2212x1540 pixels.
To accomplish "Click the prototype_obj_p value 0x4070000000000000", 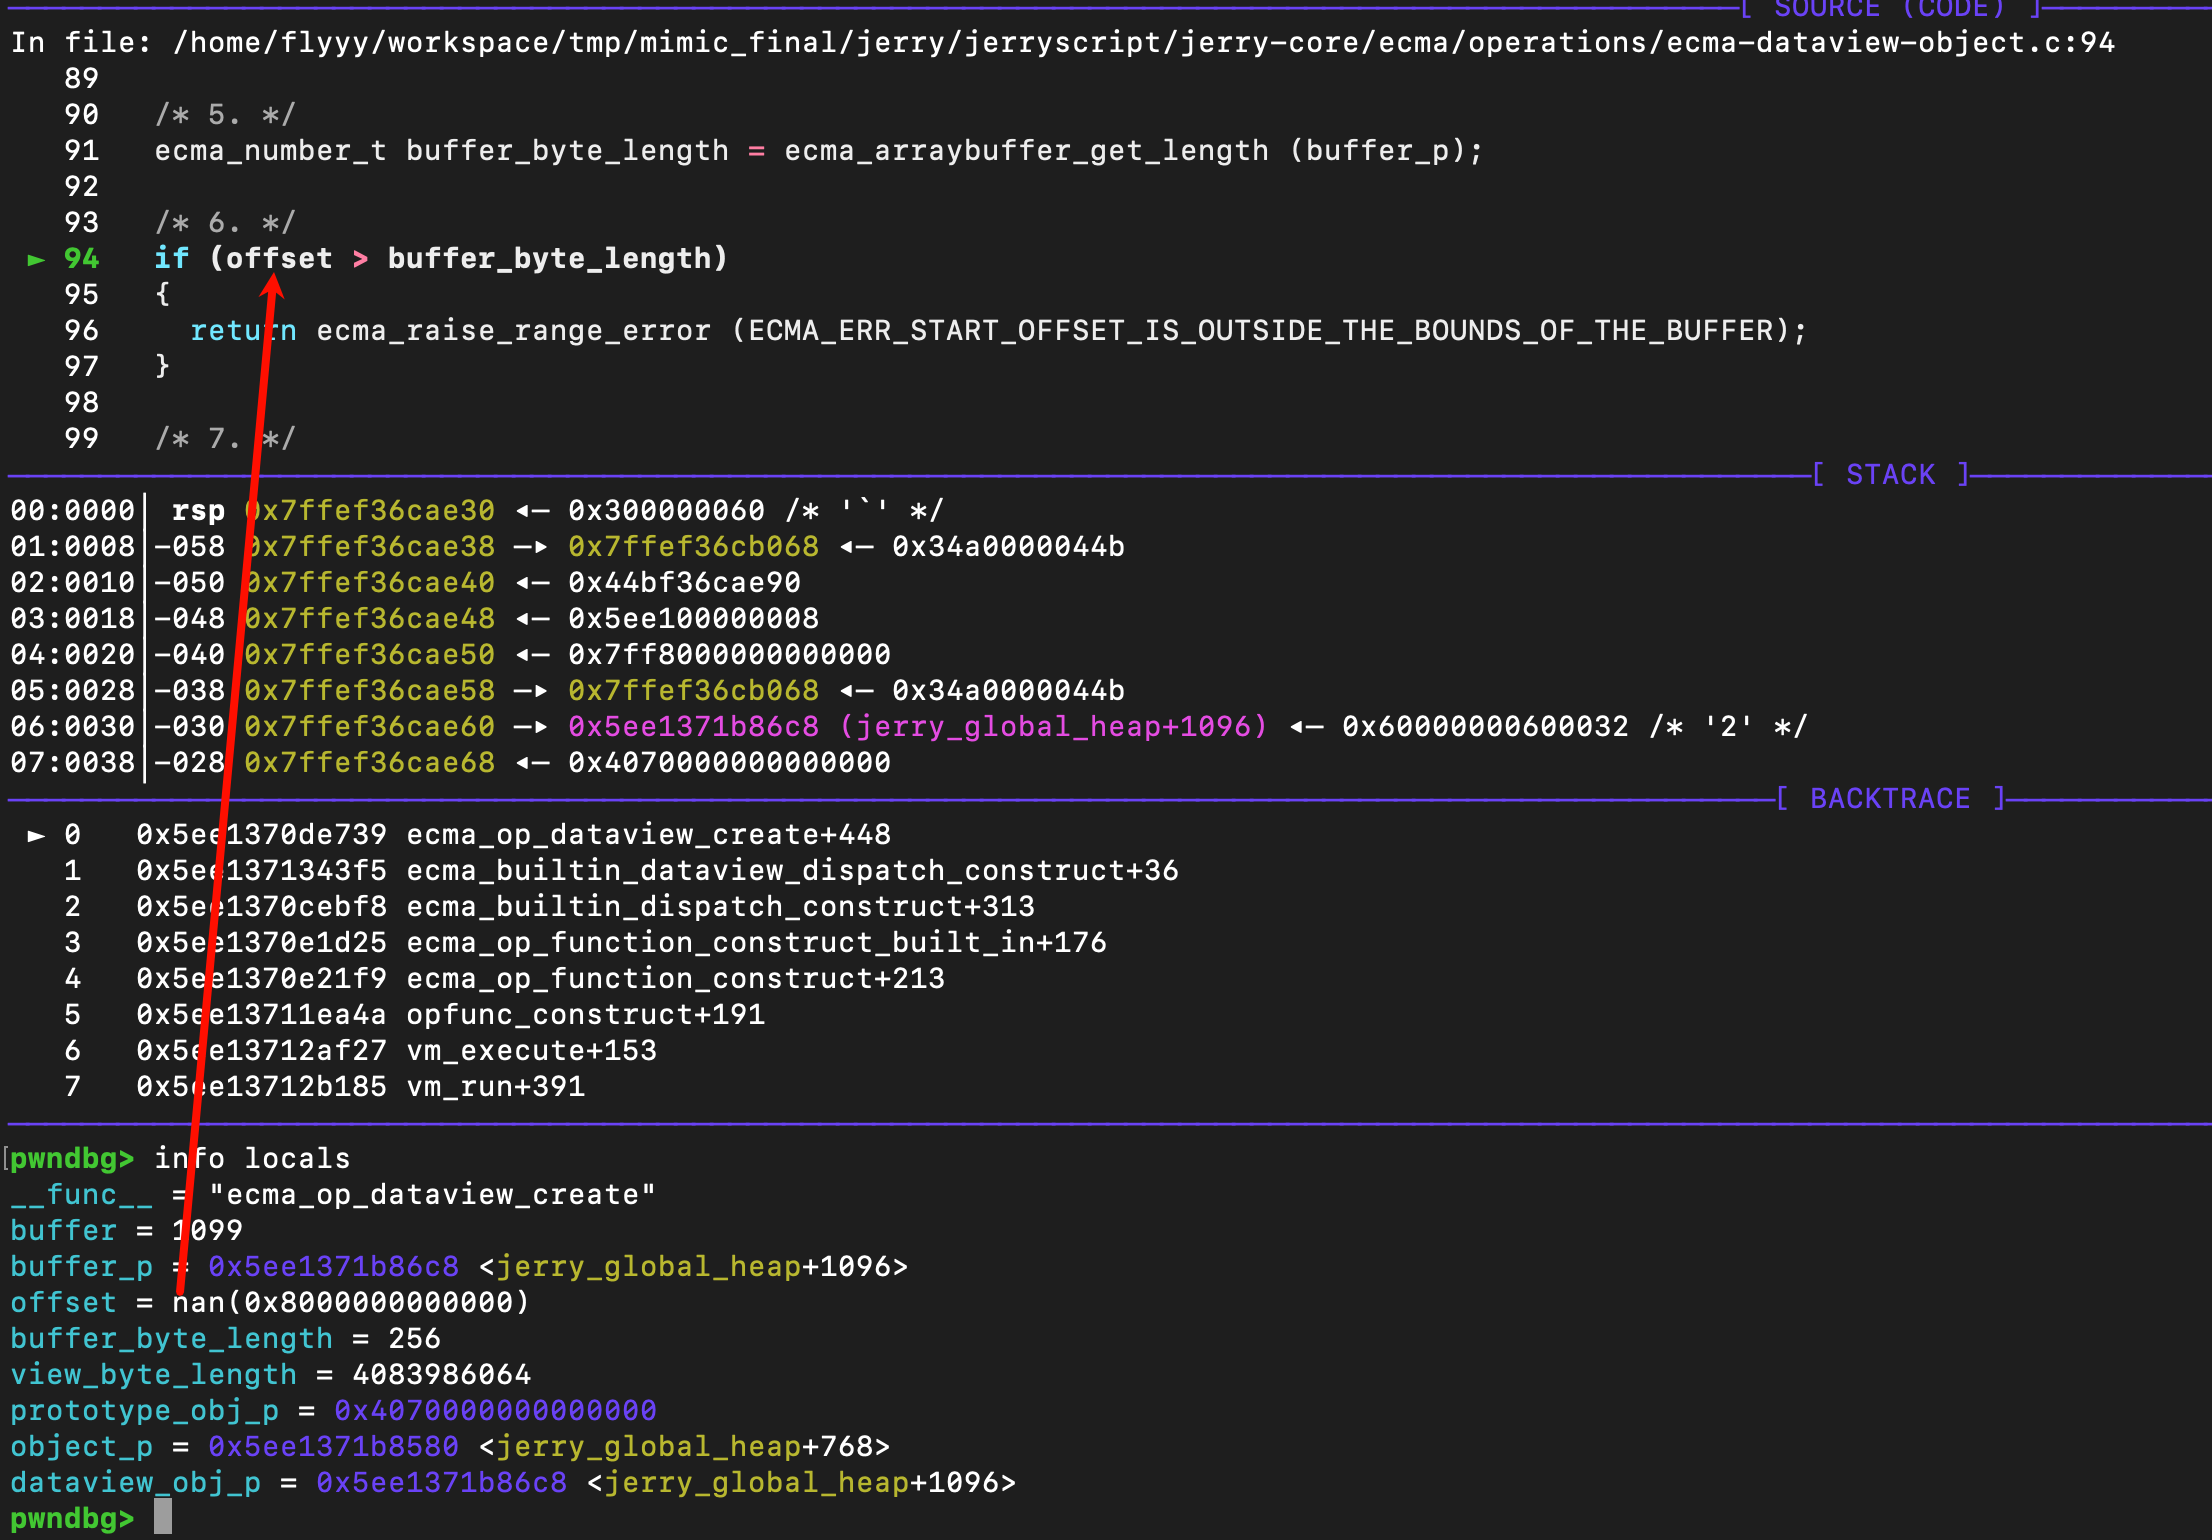I will 495,1410.
